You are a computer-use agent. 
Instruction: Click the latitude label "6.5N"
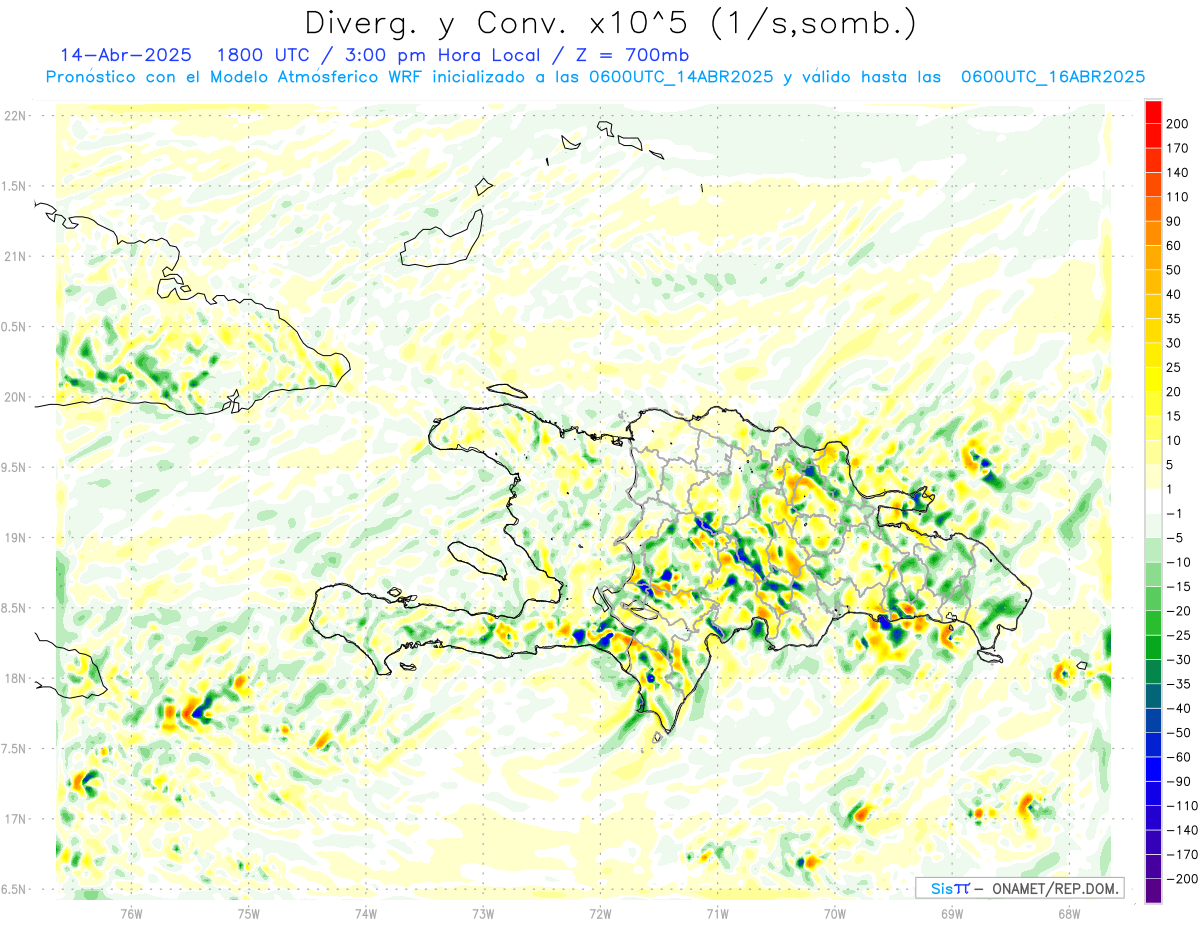coord(14,889)
